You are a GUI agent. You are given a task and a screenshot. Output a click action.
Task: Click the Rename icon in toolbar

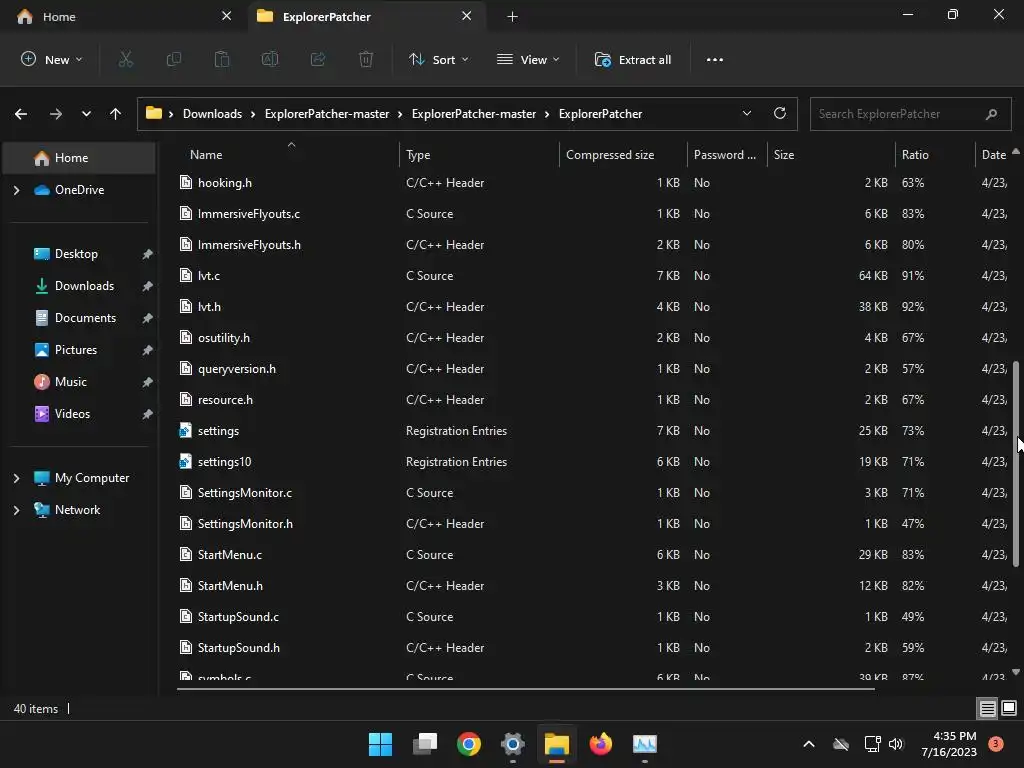click(x=270, y=59)
